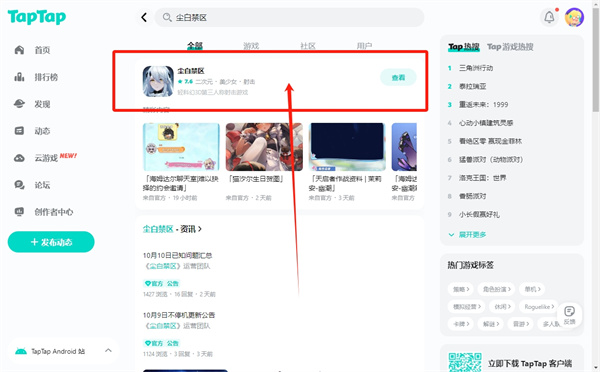Focus the search box containing 尘白禁区
The width and height of the screenshot is (600, 372).
tap(289, 17)
